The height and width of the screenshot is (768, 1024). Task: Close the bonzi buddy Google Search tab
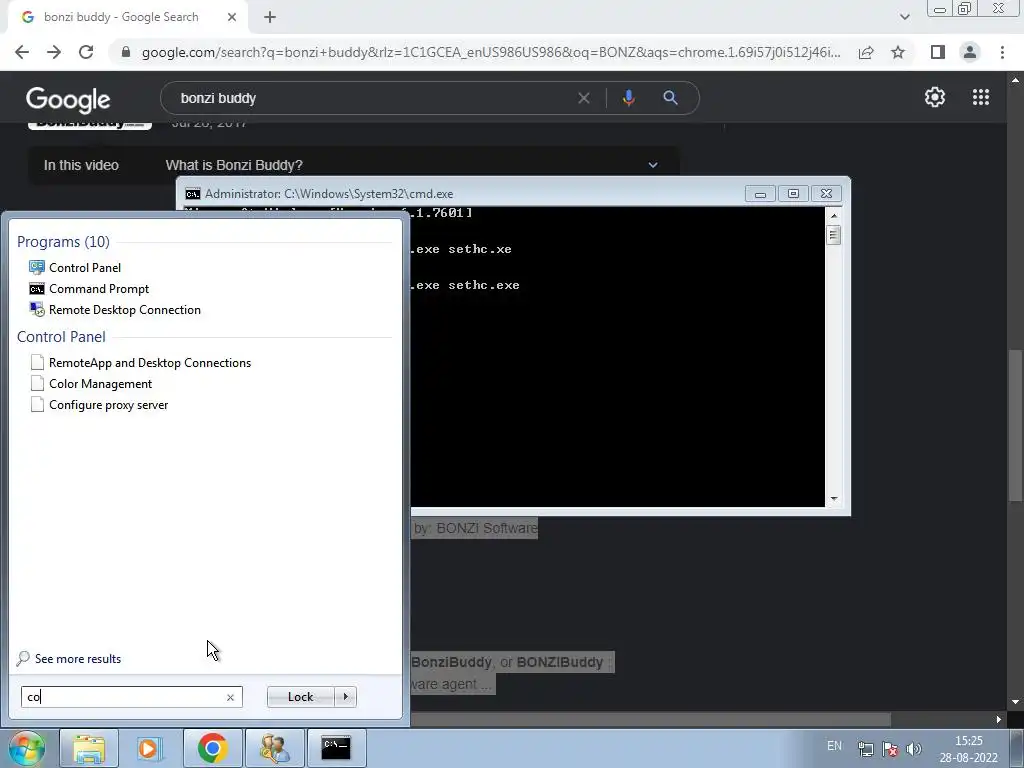pyautogui.click(x=232, y=17)
